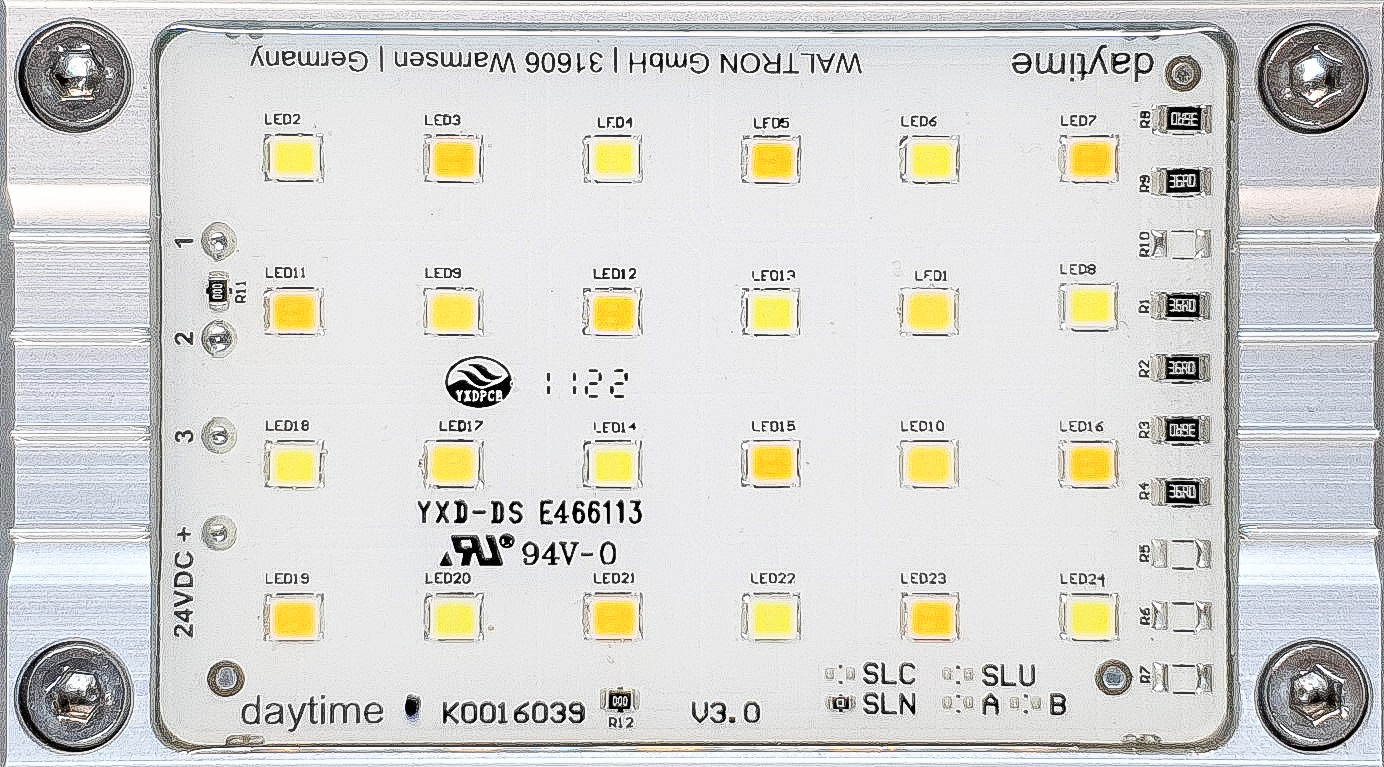This screenshot has width=1384, height=767.
Task: Click the LED24 chip
Action: tap(1089, 617)
